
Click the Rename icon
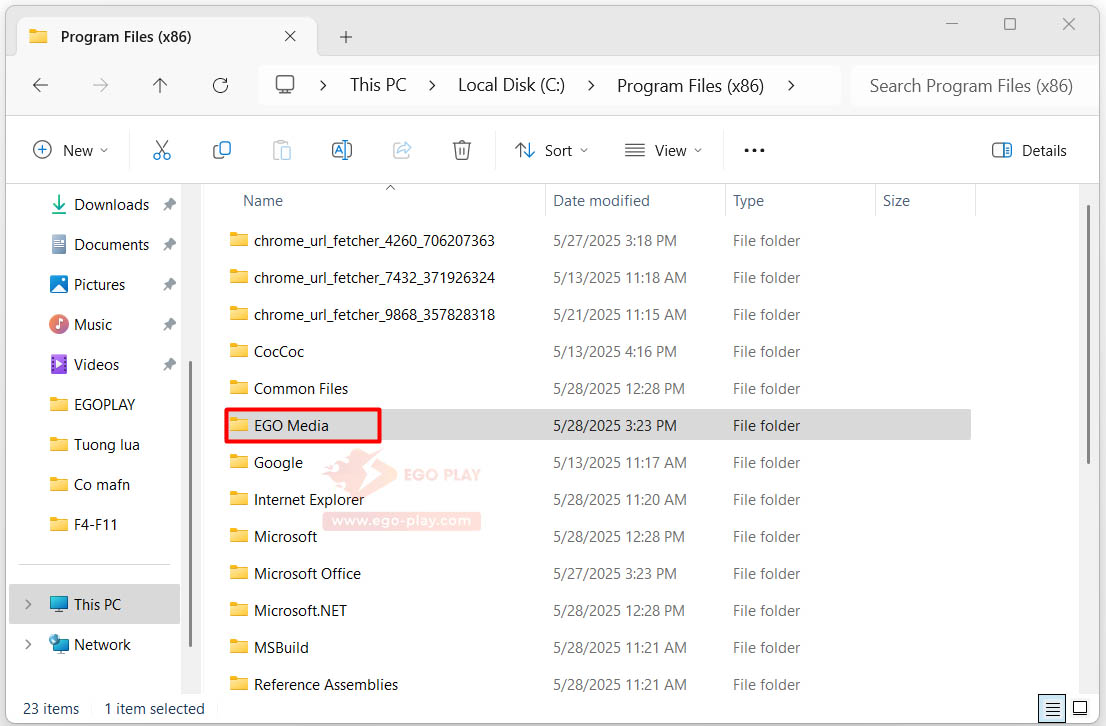coord(341,150)
